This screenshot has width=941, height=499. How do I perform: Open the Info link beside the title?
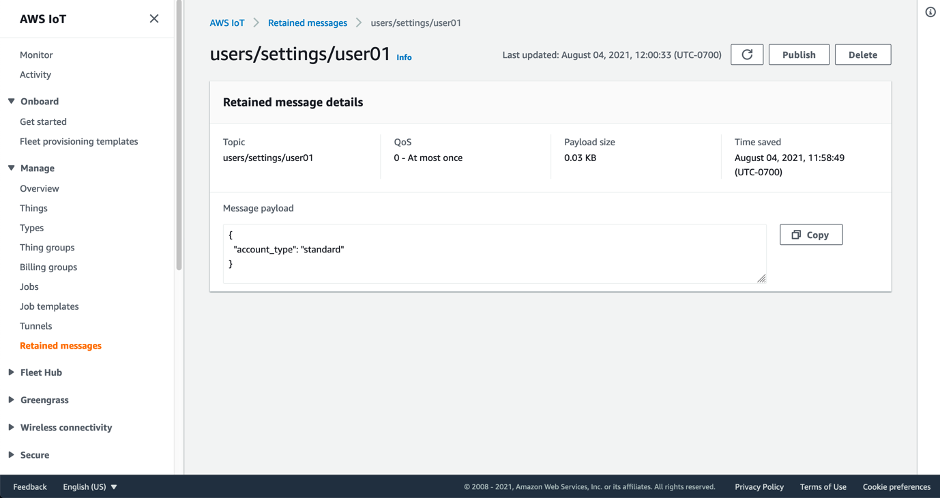pyautogui.click(x=404, y=58)
